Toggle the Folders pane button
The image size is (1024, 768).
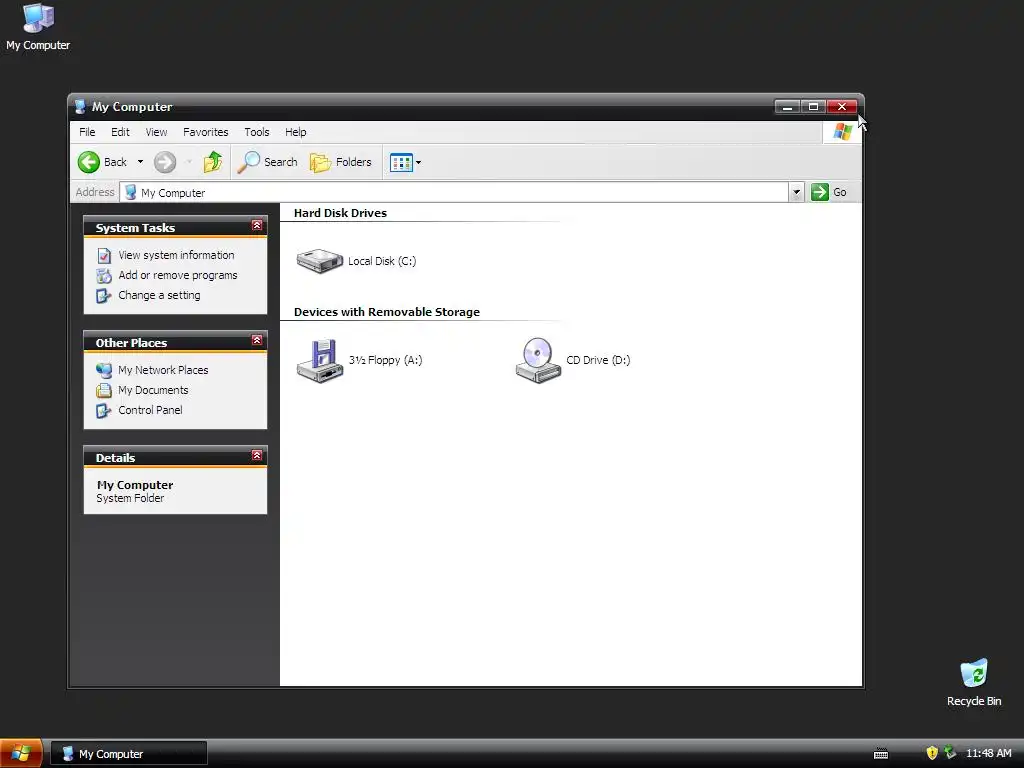pyautogui.click(x=341, y=162)
